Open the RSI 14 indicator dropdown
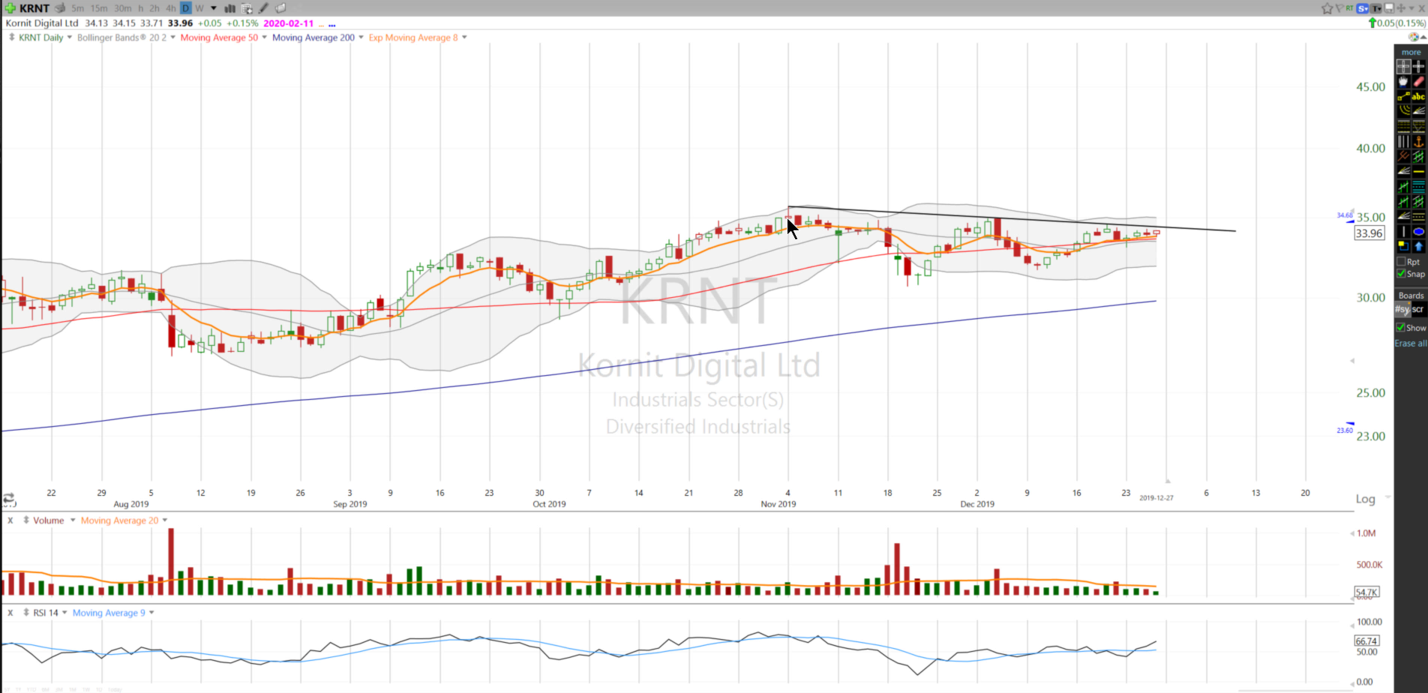The width and height of the screenshot is (1428, 693). 65,612
